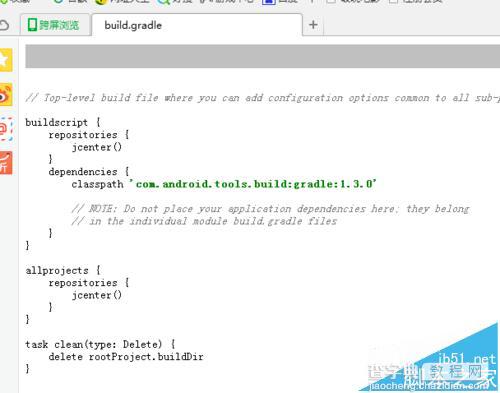Screen dimensions: 500x393
Task: Click the blue Baidu paw bookmark icon
Action: coord(269,2)
